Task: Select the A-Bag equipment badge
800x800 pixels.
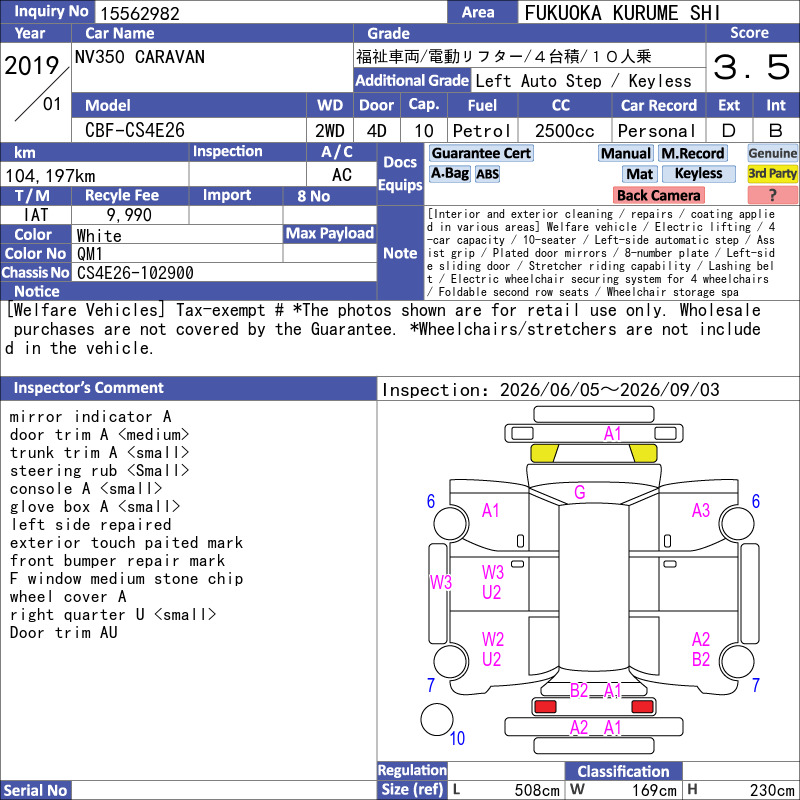Action: (449, 173)
